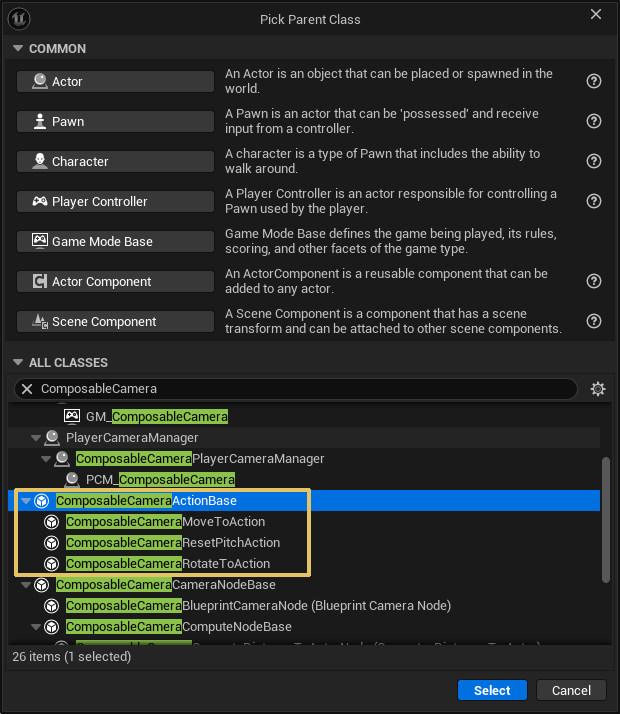Click in the class search field
The width and height of the screenshot is (620, 714).
pos(300,389)
